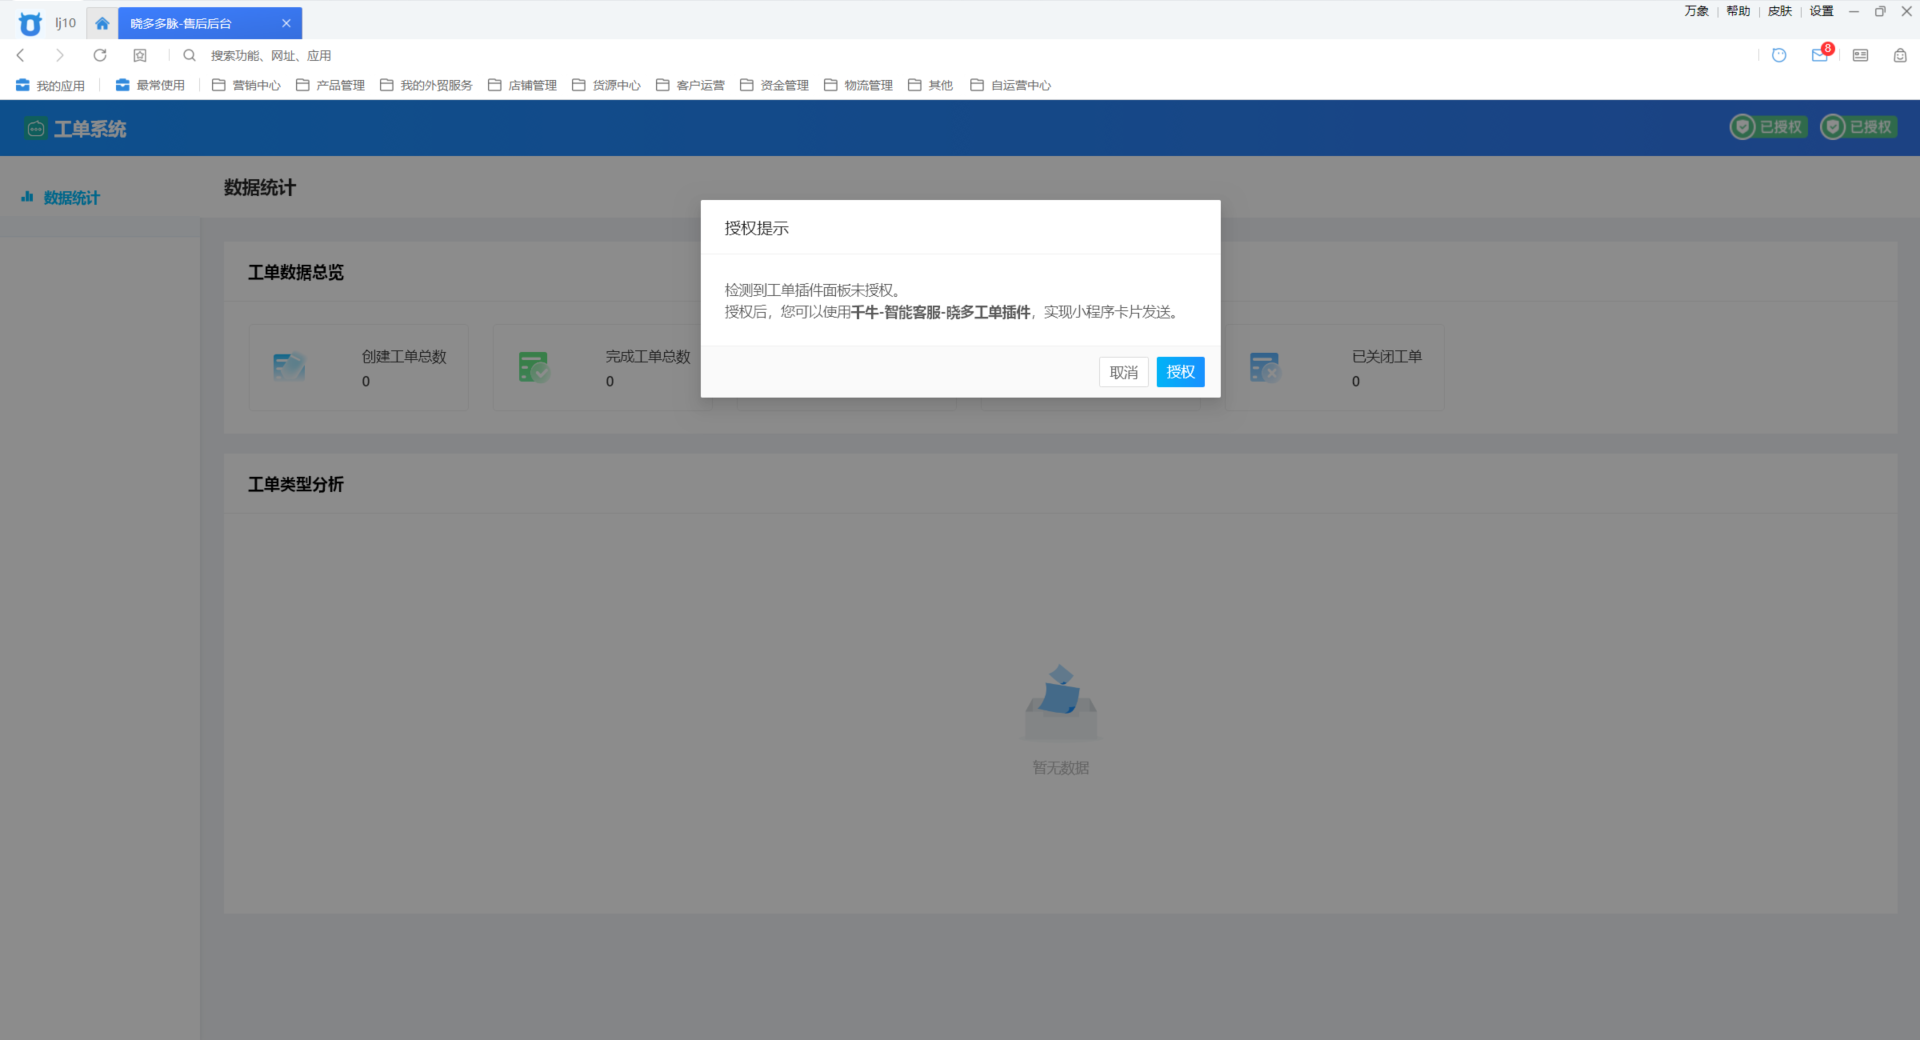Open 我的应用 bookmark
The width and height of the screenshot is (1920, 1040).
(50, 85)
